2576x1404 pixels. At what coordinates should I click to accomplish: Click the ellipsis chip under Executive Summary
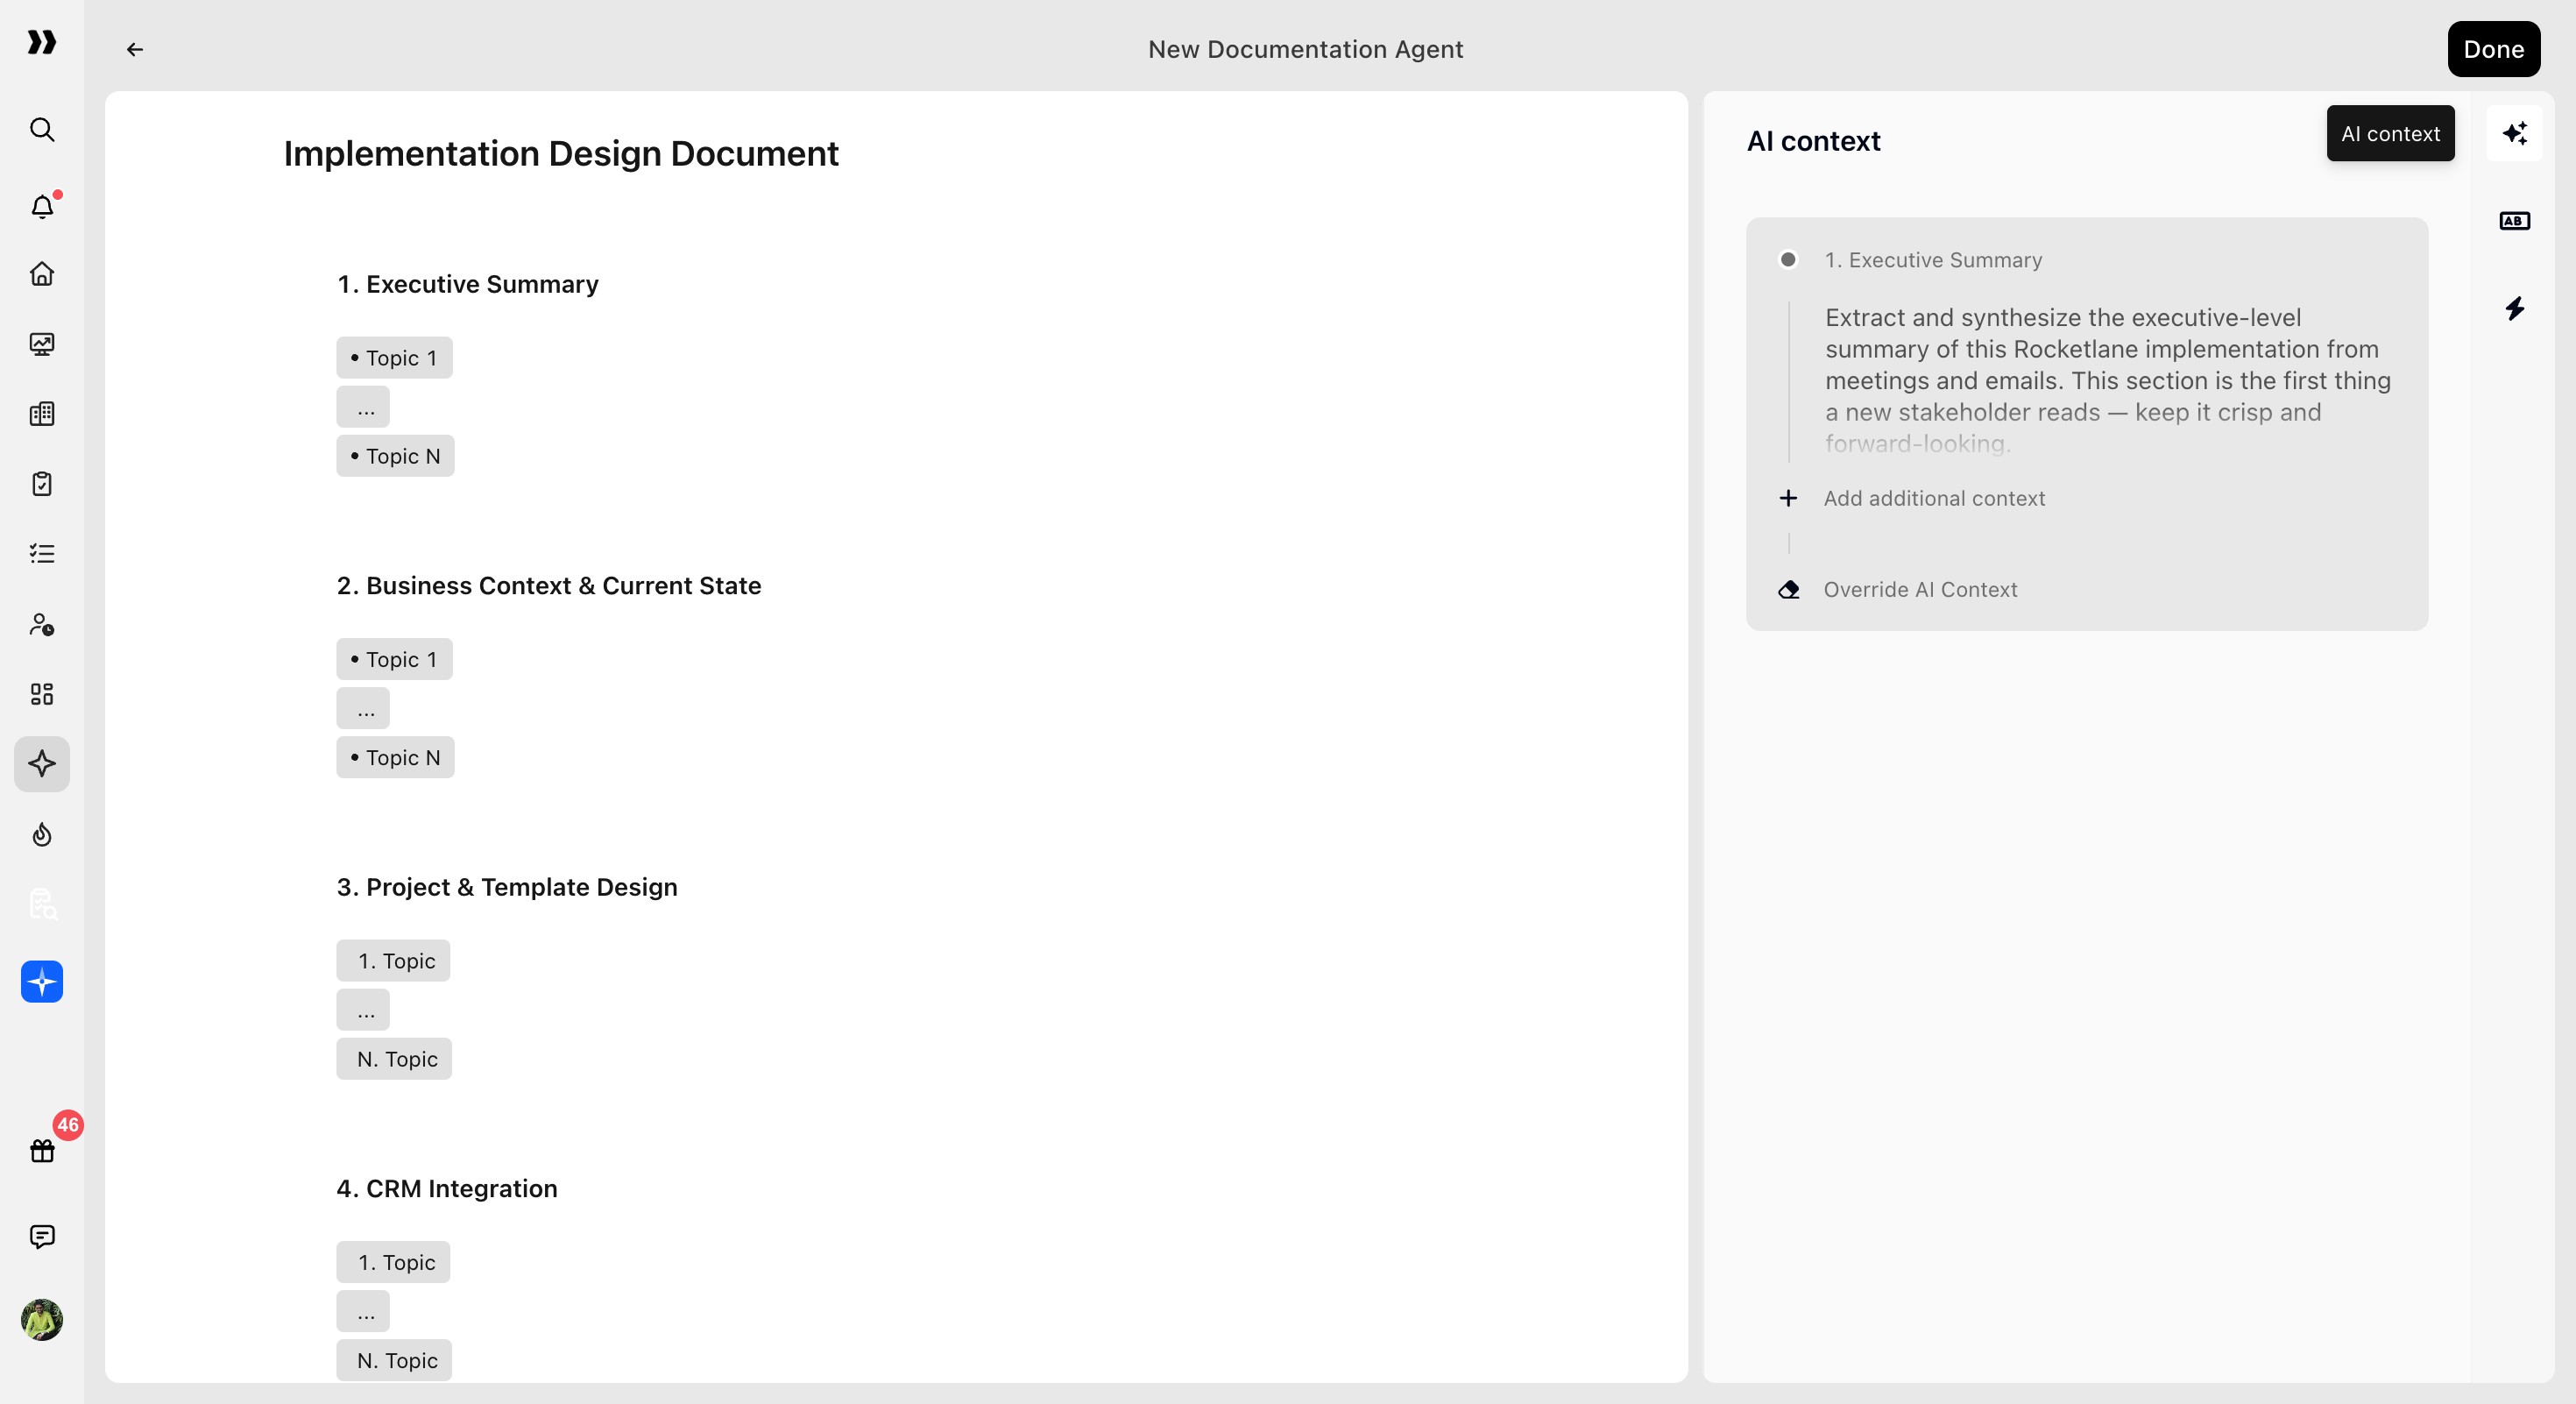tap(363, 407)
